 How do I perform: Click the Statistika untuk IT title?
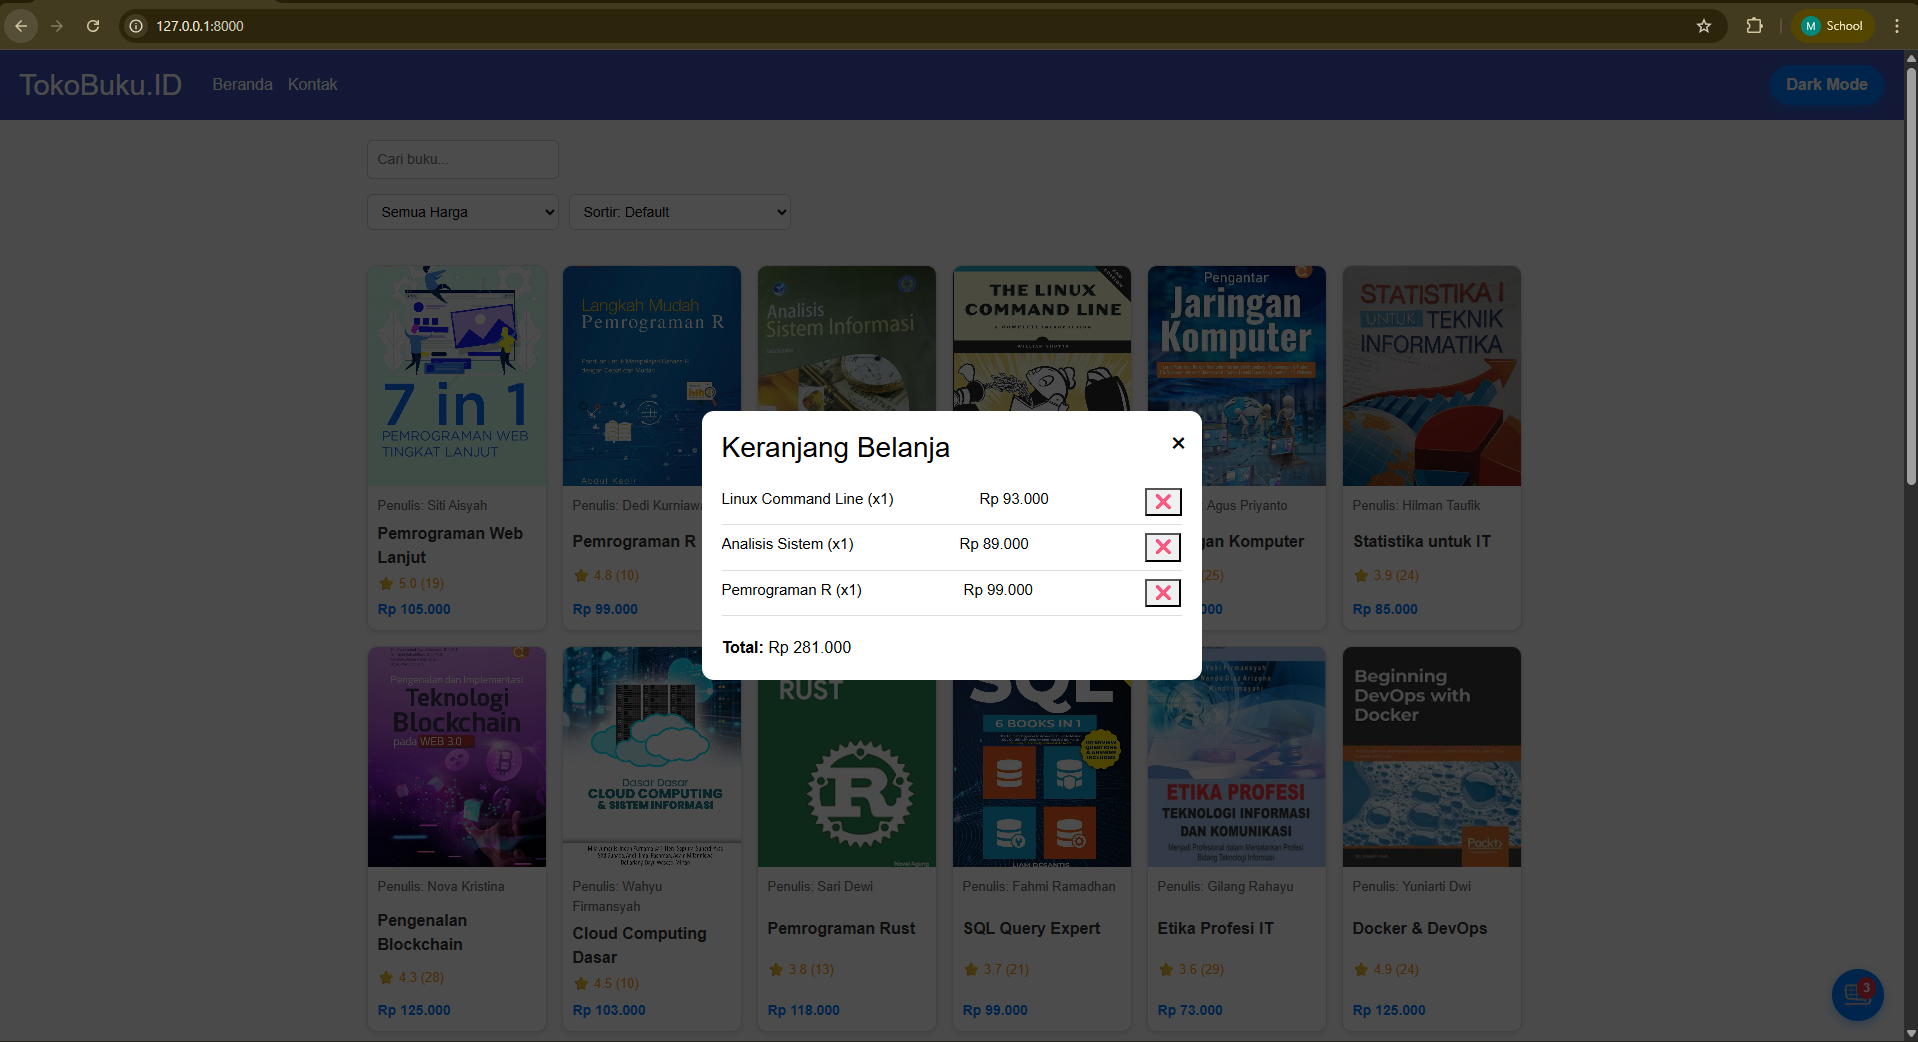(1421, 541)
